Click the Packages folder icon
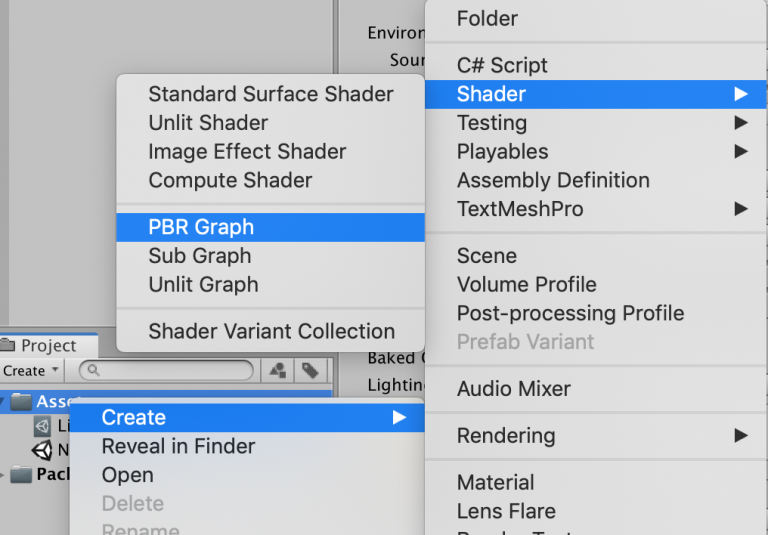Image resolution: width=768 pixels, height=535 pixels. 21,474
